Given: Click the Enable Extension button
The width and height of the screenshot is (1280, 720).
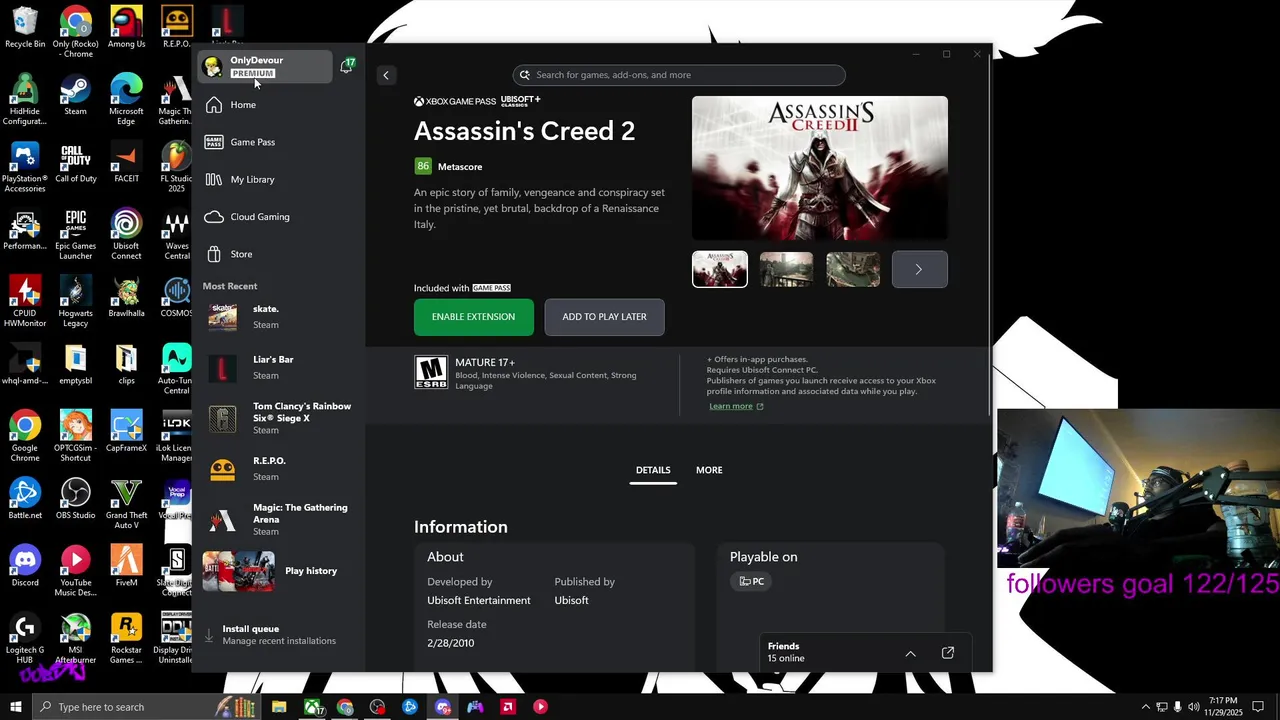Looking at the screenshot, I should (474, 317).
